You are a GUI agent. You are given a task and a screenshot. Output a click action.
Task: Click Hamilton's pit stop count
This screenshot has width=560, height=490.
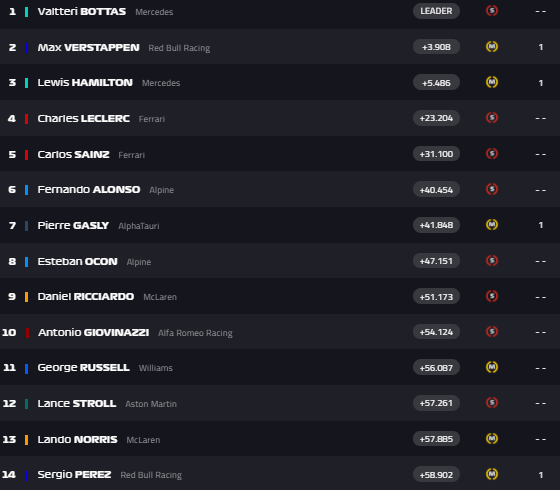click(x=541, y=83)
